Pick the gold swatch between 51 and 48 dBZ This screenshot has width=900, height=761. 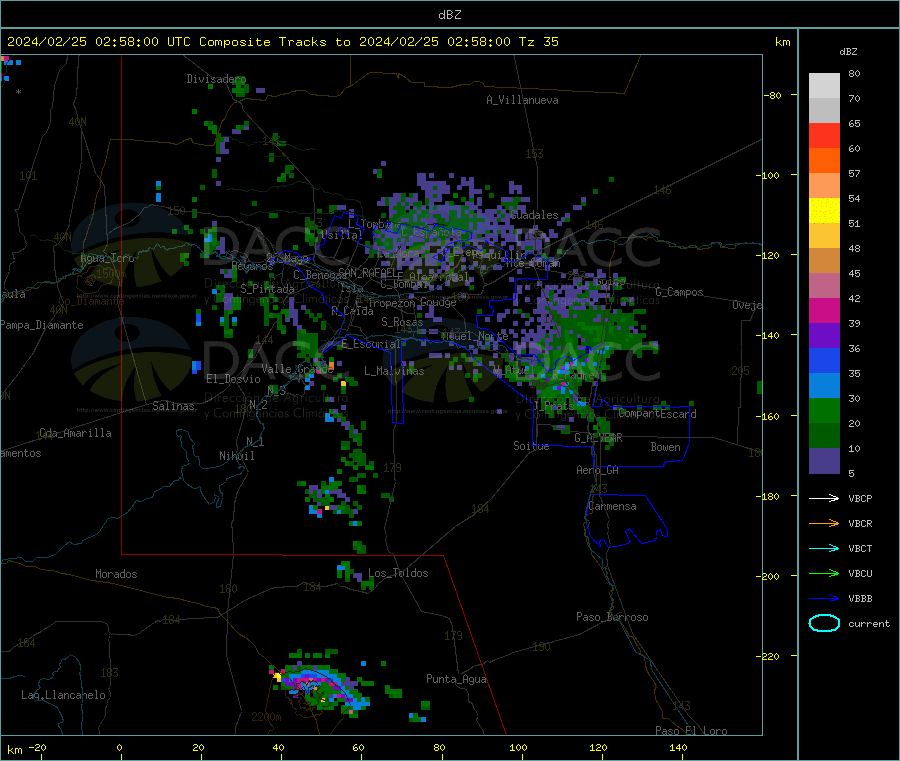824,235
